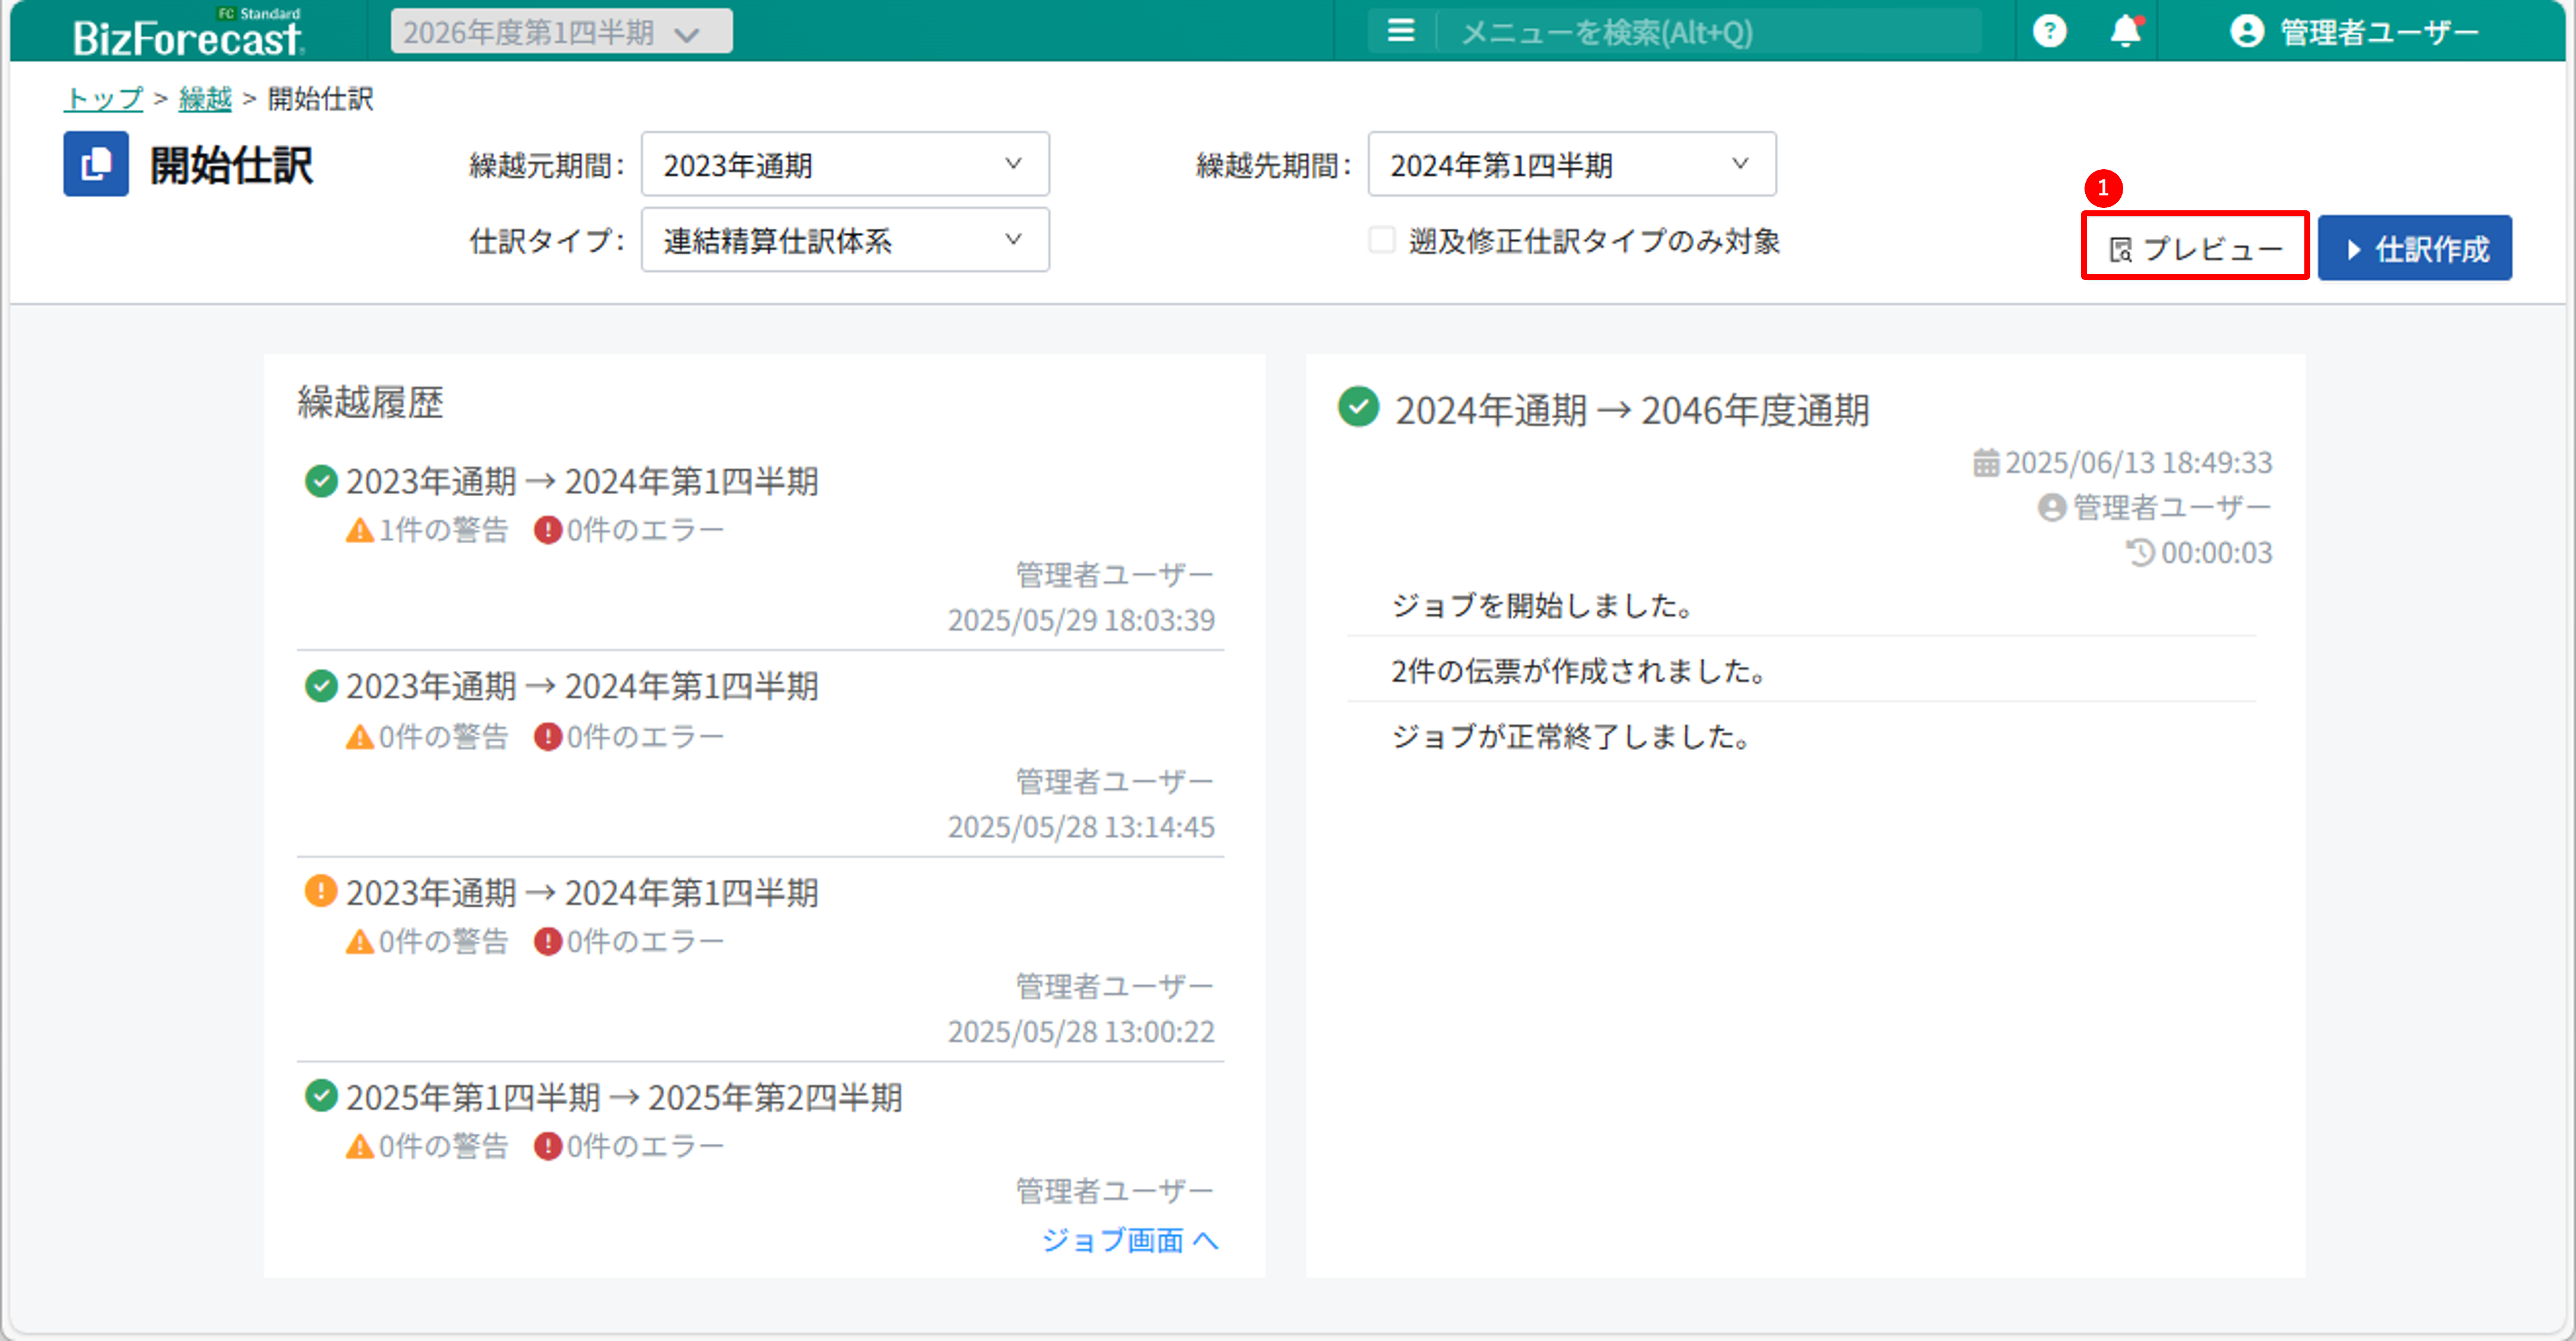Open the notifications bell icon
2576x1341 pixels.
(2125, 32)
